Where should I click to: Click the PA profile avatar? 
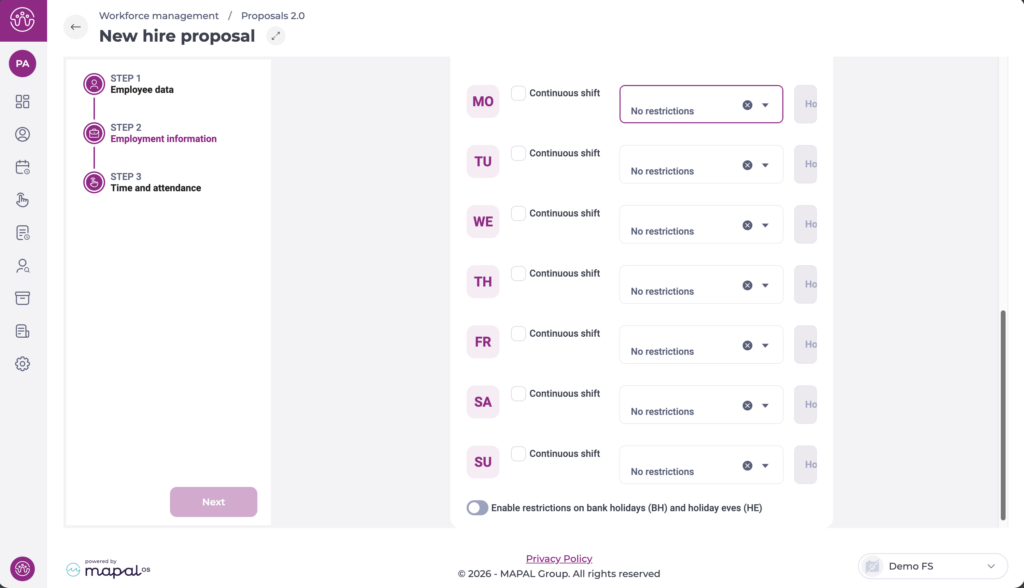click(22, 64)
